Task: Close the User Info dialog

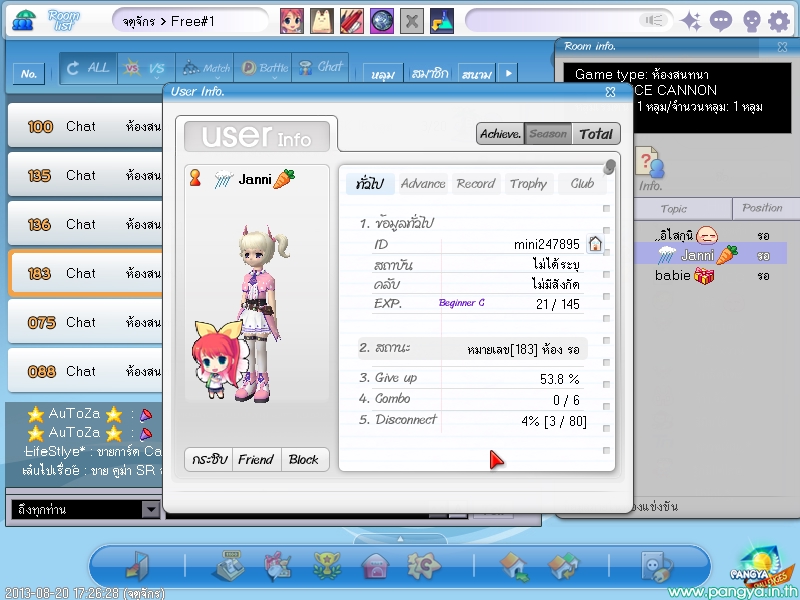Action: click(610, 92)
